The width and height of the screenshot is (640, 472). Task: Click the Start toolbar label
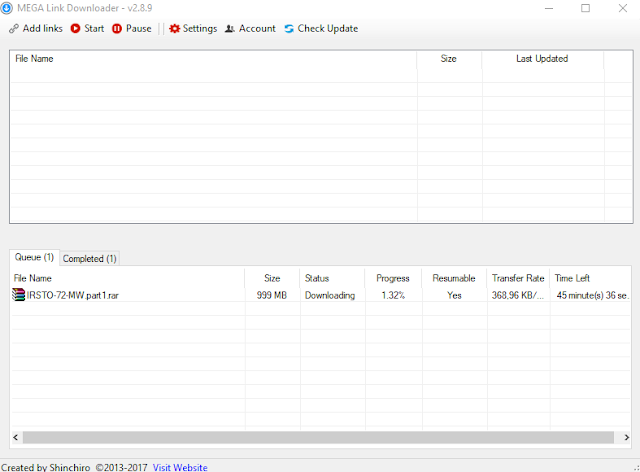pos(94,29)
